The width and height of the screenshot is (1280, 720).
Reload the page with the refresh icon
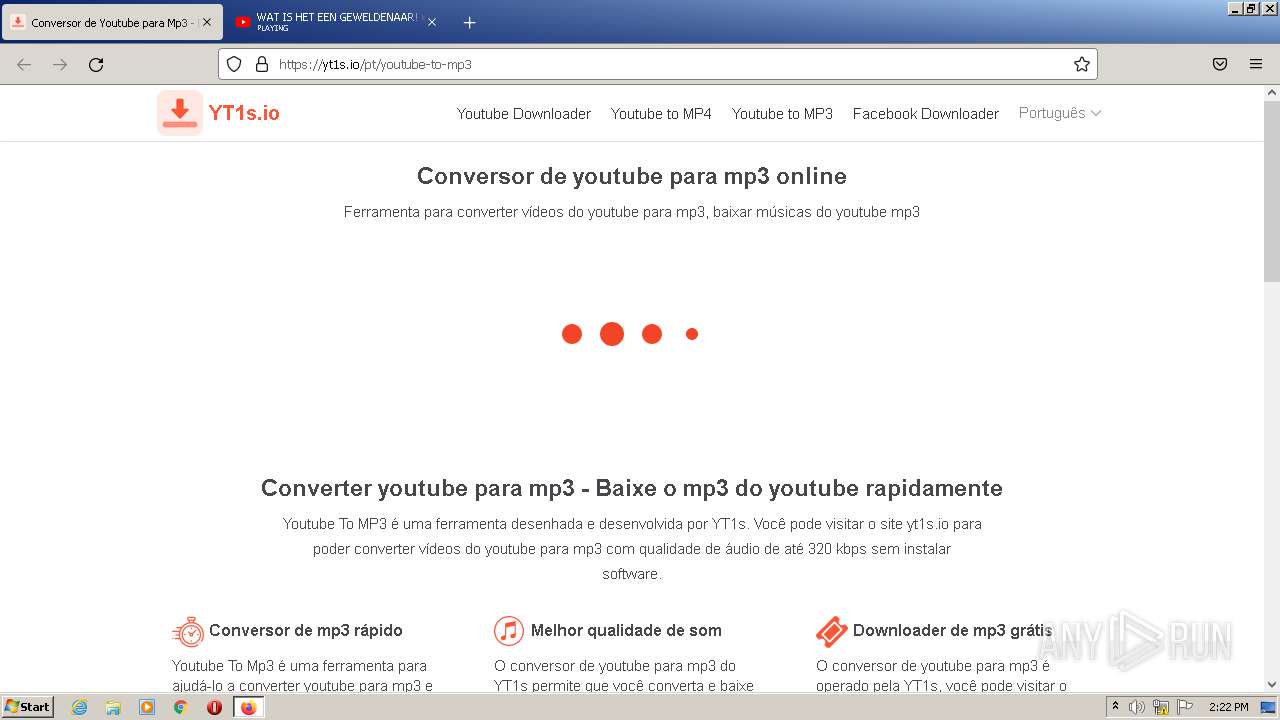pyautogui.click(x=96, y=64)
